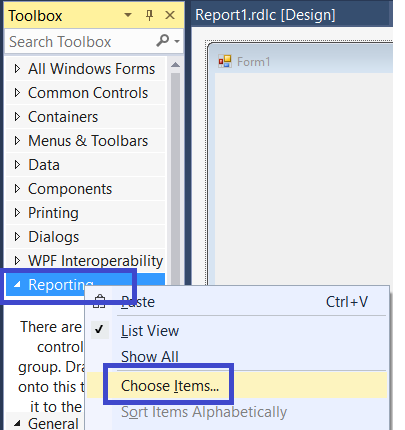Collapse the Reporting group
This screenshot has height=430, width=405.
(x=17, y=285)
